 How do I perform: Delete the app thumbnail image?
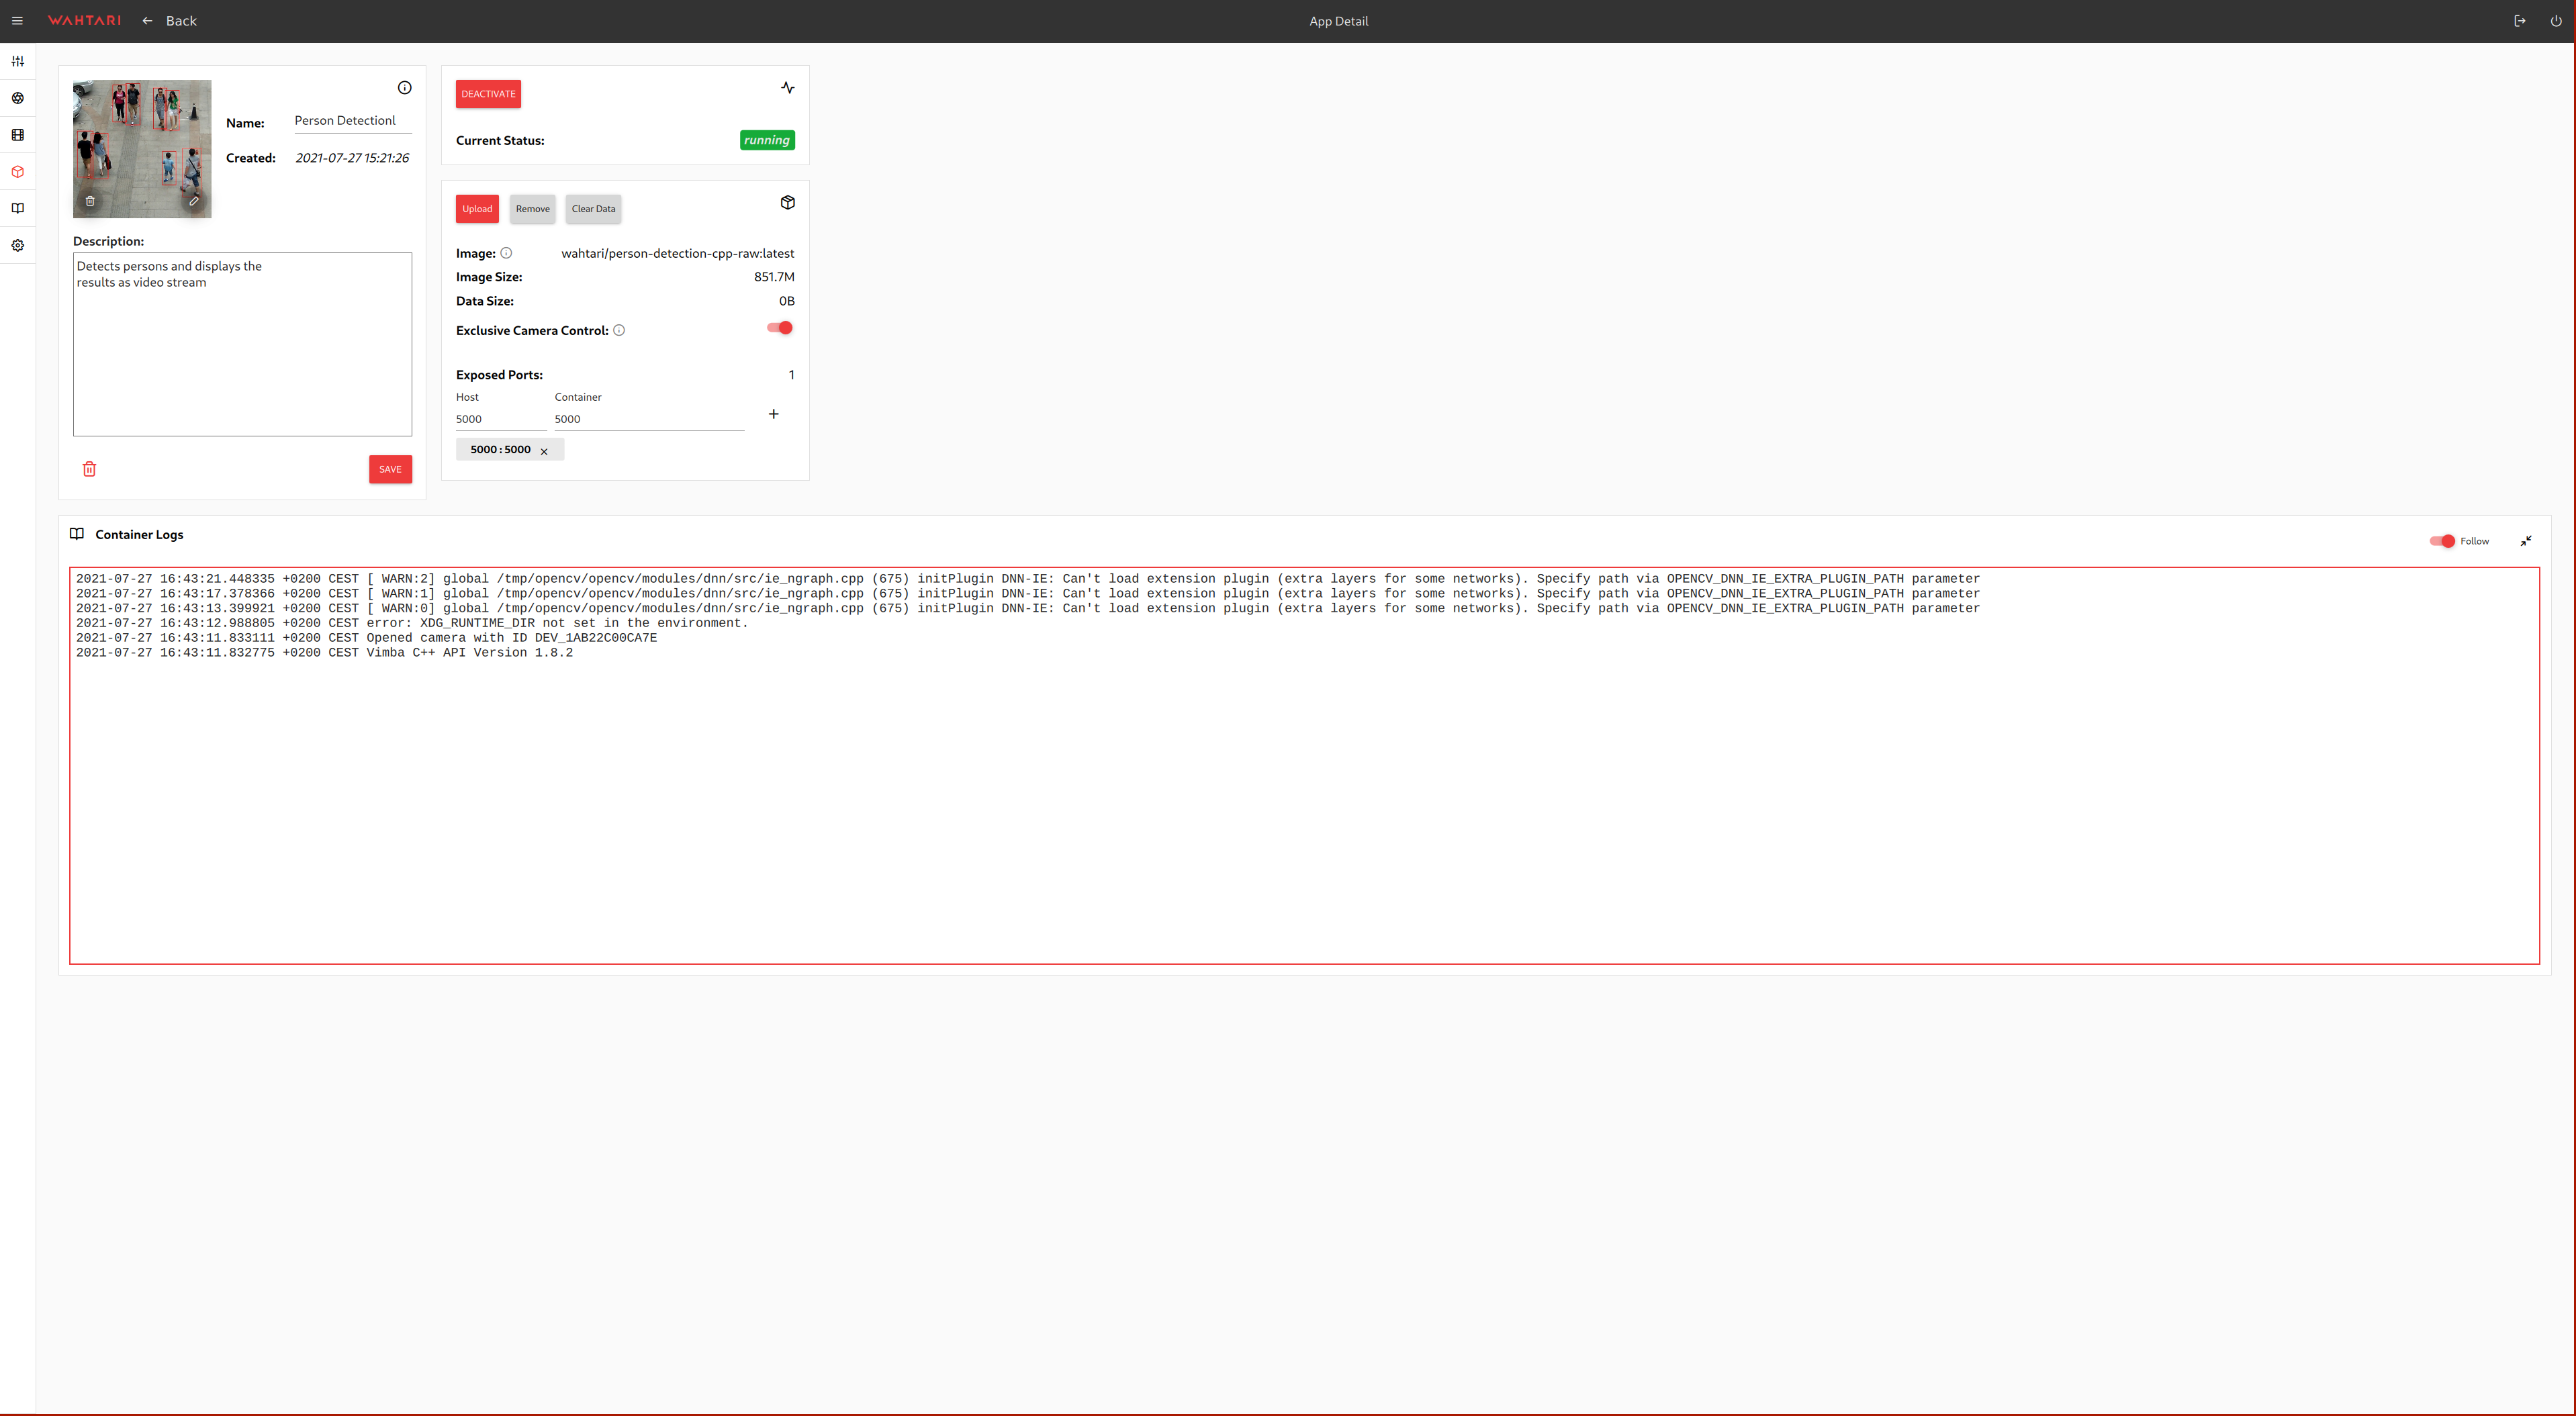[90, 201]
